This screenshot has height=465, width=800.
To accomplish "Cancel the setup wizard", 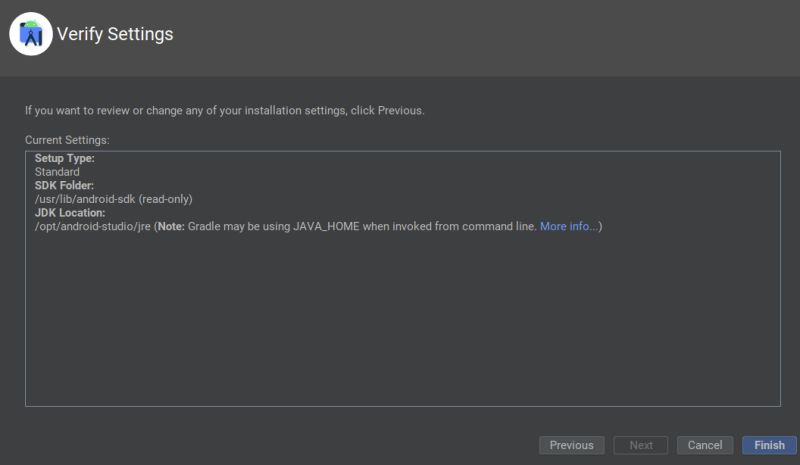I will point(705,445).
